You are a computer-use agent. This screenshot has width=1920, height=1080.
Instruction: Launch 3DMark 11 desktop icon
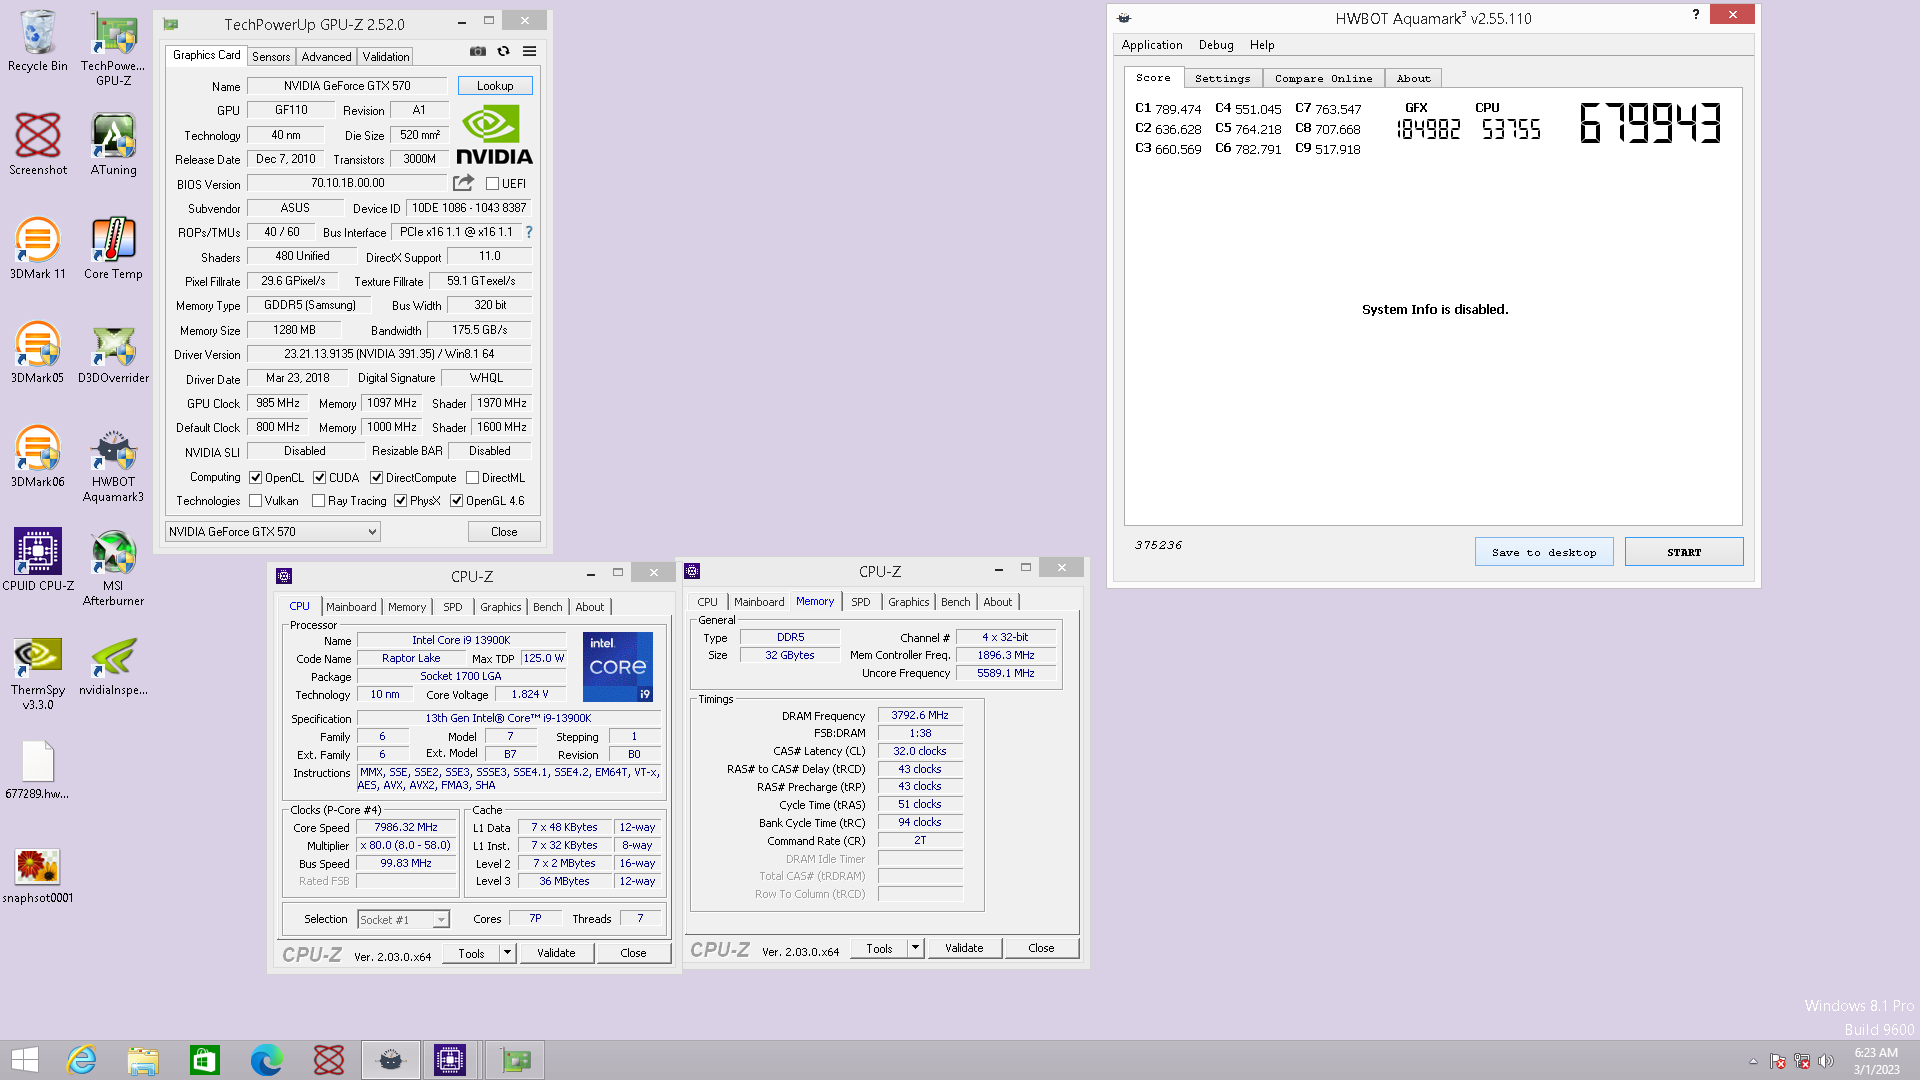click(x=38, y=249)
